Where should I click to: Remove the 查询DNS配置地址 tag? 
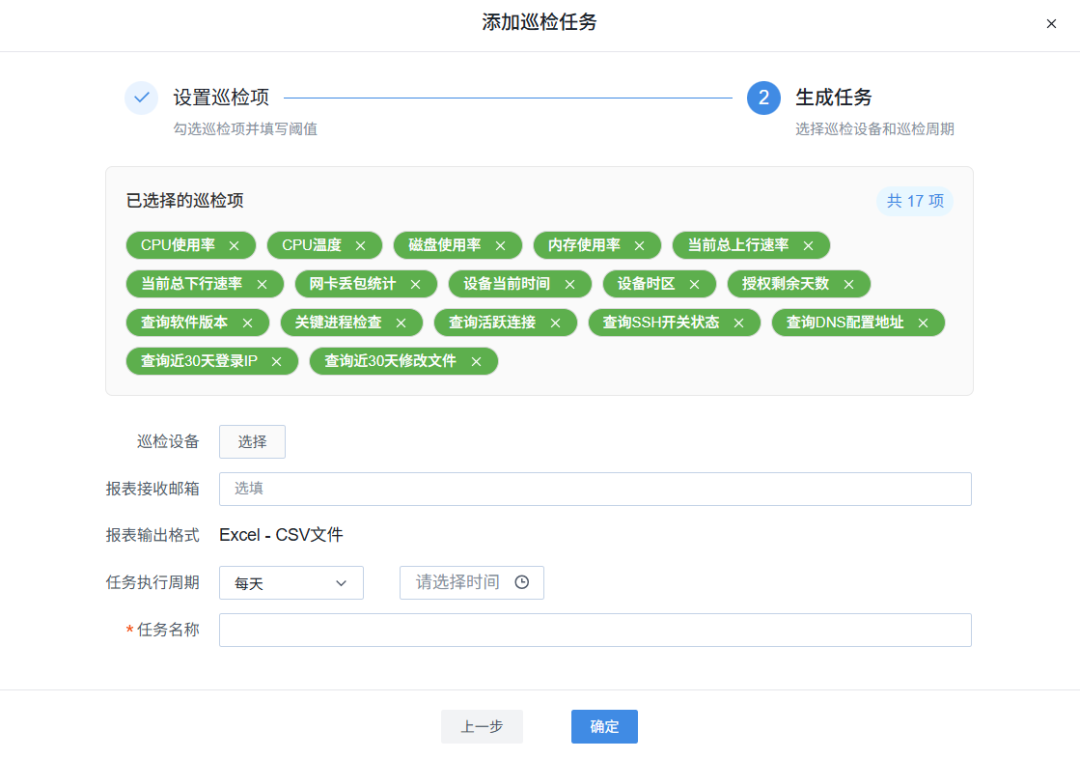coord(923,322)
